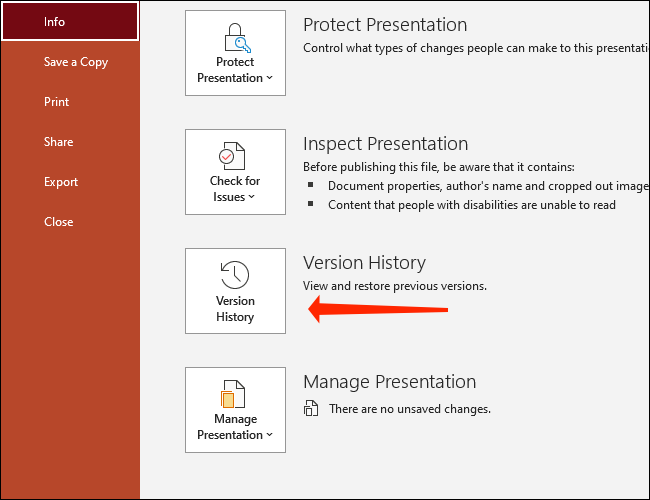Go to Export in the sidebar
The width and height of the screenshot is (650, 500).
[61, 182]
